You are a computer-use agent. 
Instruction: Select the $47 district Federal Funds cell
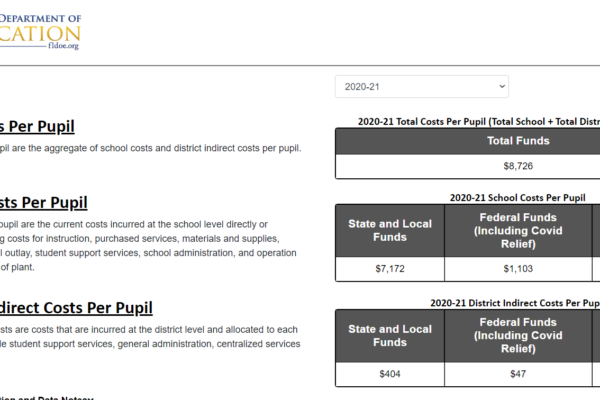[x=518, y=374]
